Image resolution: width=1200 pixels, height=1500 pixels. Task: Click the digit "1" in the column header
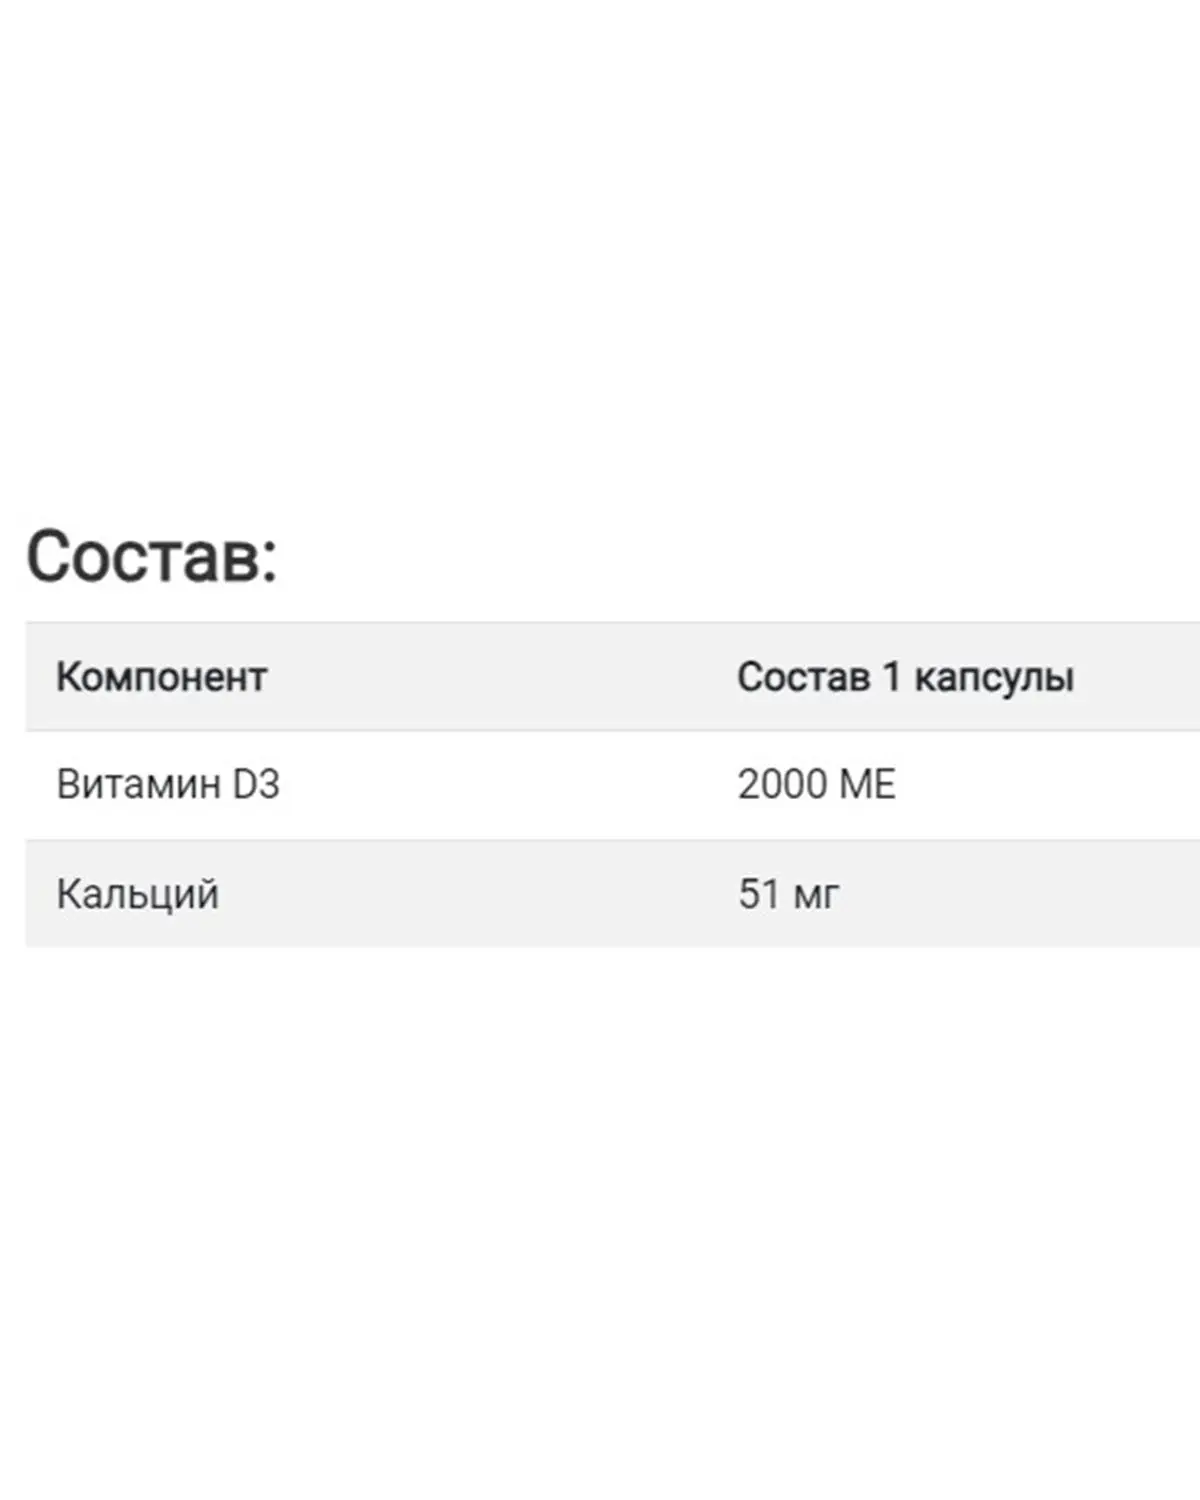pos(891,677)
